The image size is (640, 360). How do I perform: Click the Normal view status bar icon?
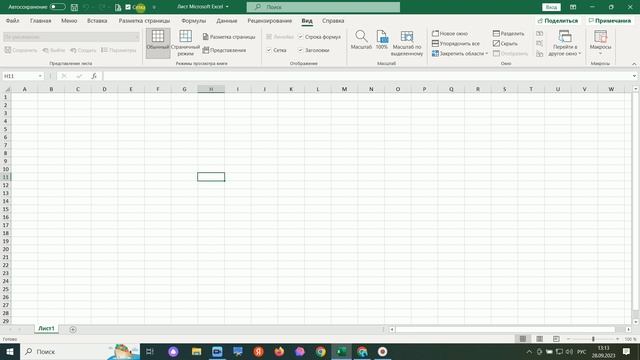523,339
